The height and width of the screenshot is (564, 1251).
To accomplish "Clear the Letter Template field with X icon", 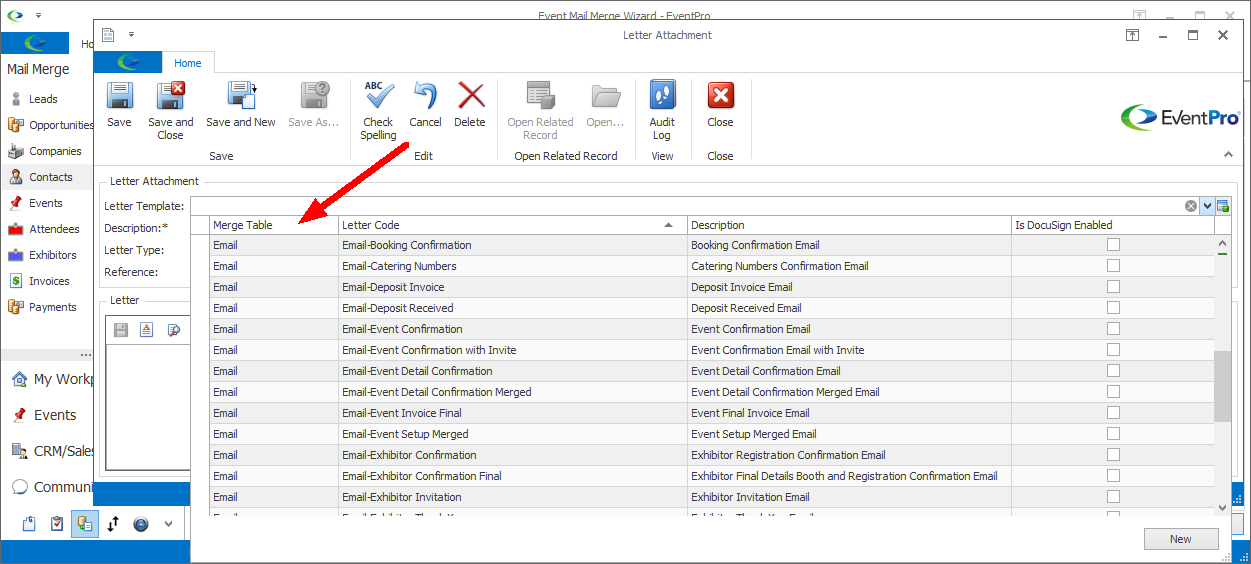I will click(x=1191, y=206).
